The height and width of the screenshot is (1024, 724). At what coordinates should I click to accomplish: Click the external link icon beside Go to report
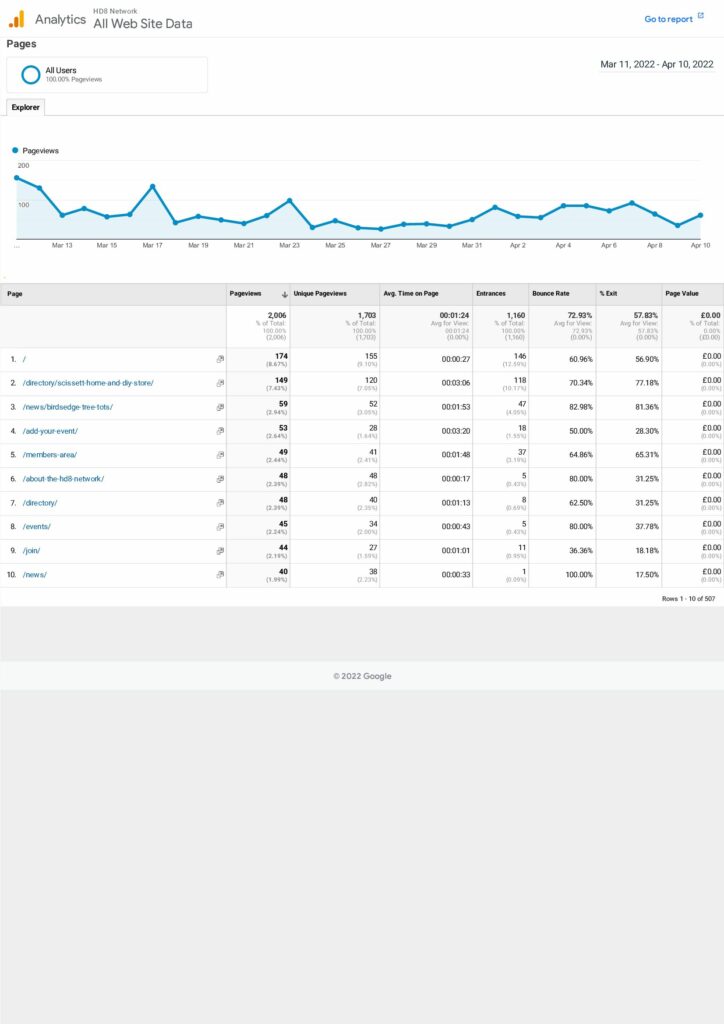(x=701, y=17)
